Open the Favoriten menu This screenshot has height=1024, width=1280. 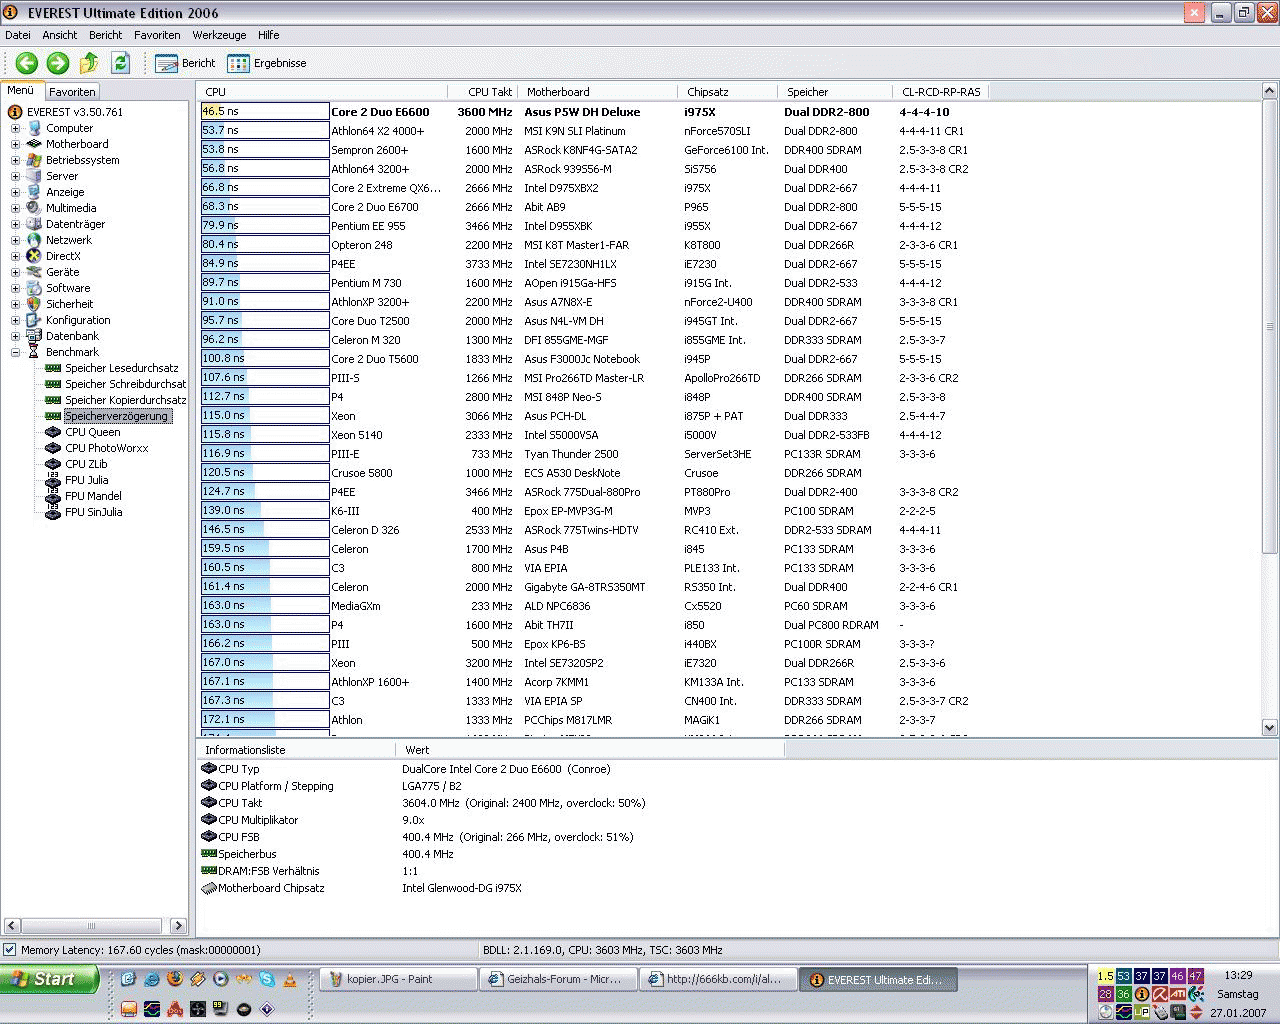click(157, 35)
